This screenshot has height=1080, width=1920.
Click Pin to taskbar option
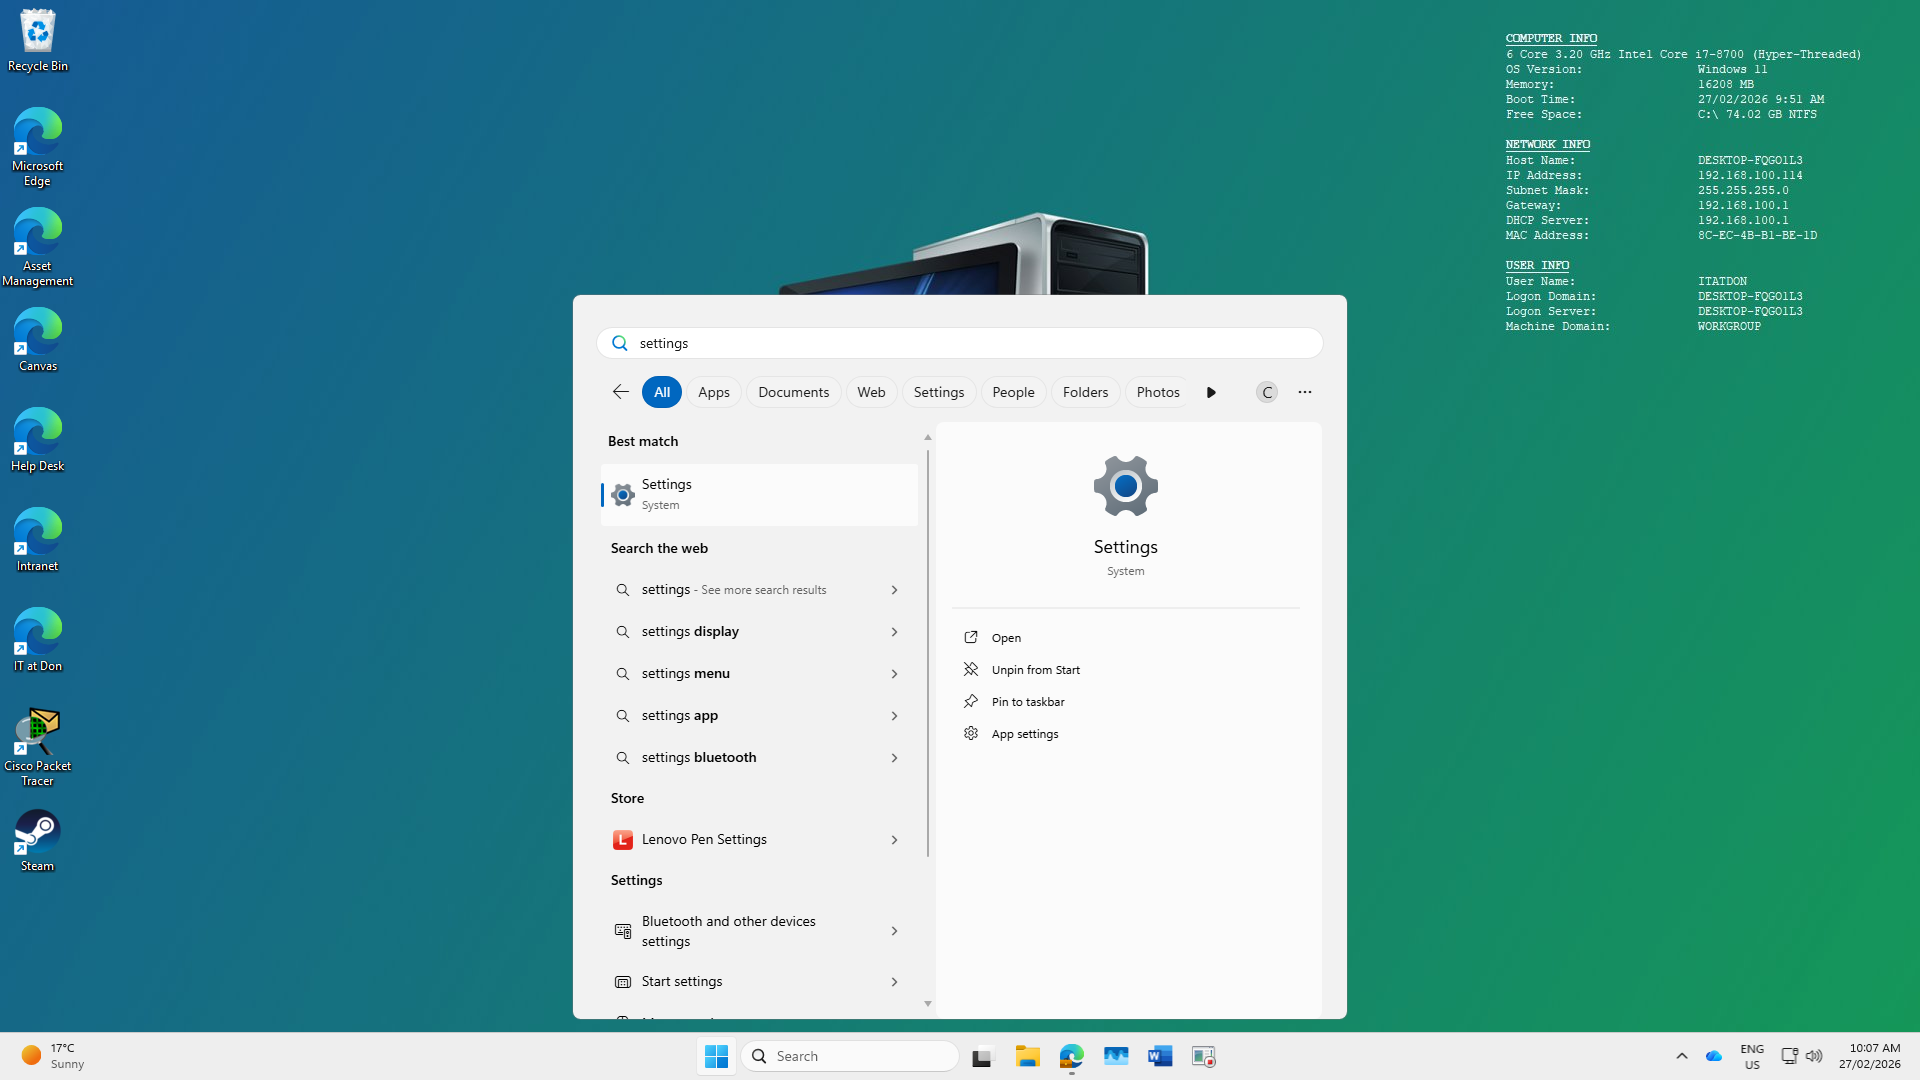coord(1027,702)
